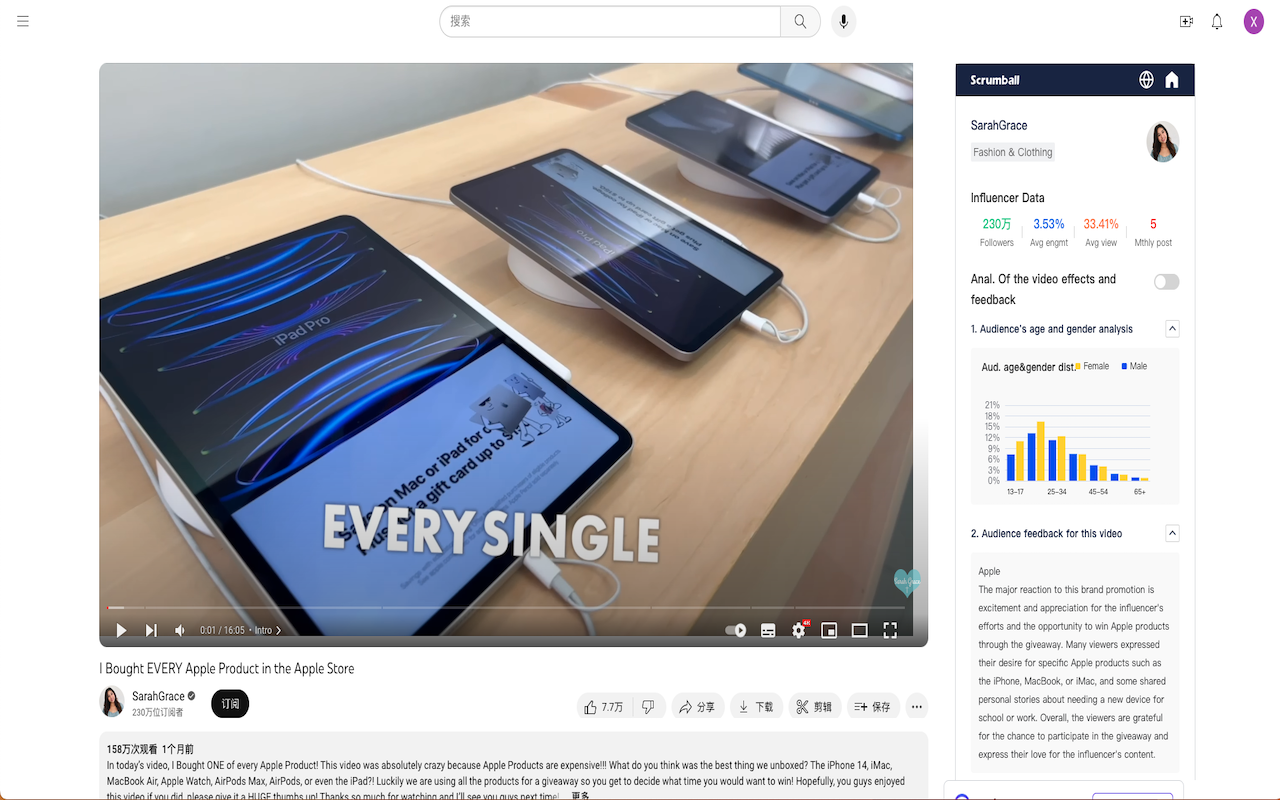Expand the Intro chapter list
This screenshot has height=800, width=1280.
[x=268, y=630]
